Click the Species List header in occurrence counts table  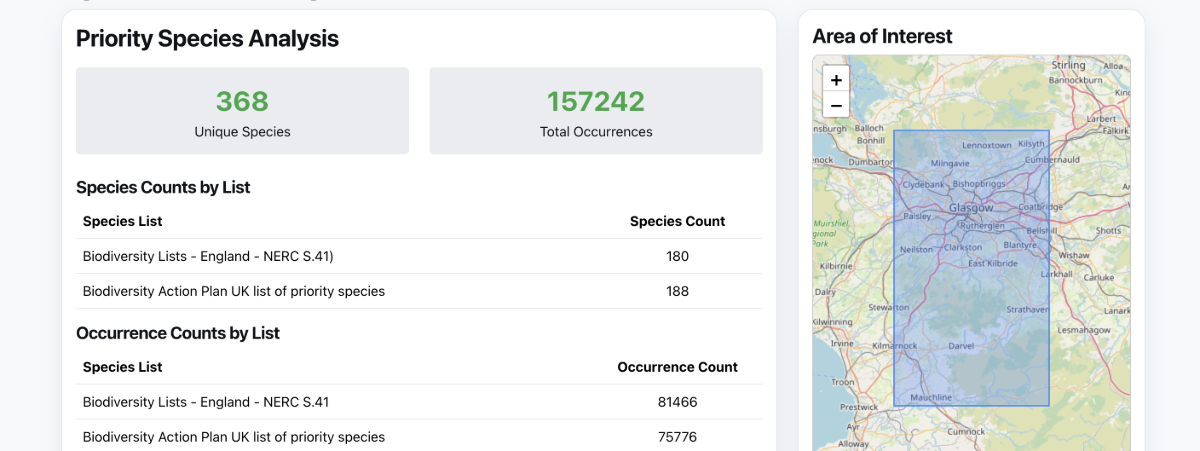tap(122, 367)
